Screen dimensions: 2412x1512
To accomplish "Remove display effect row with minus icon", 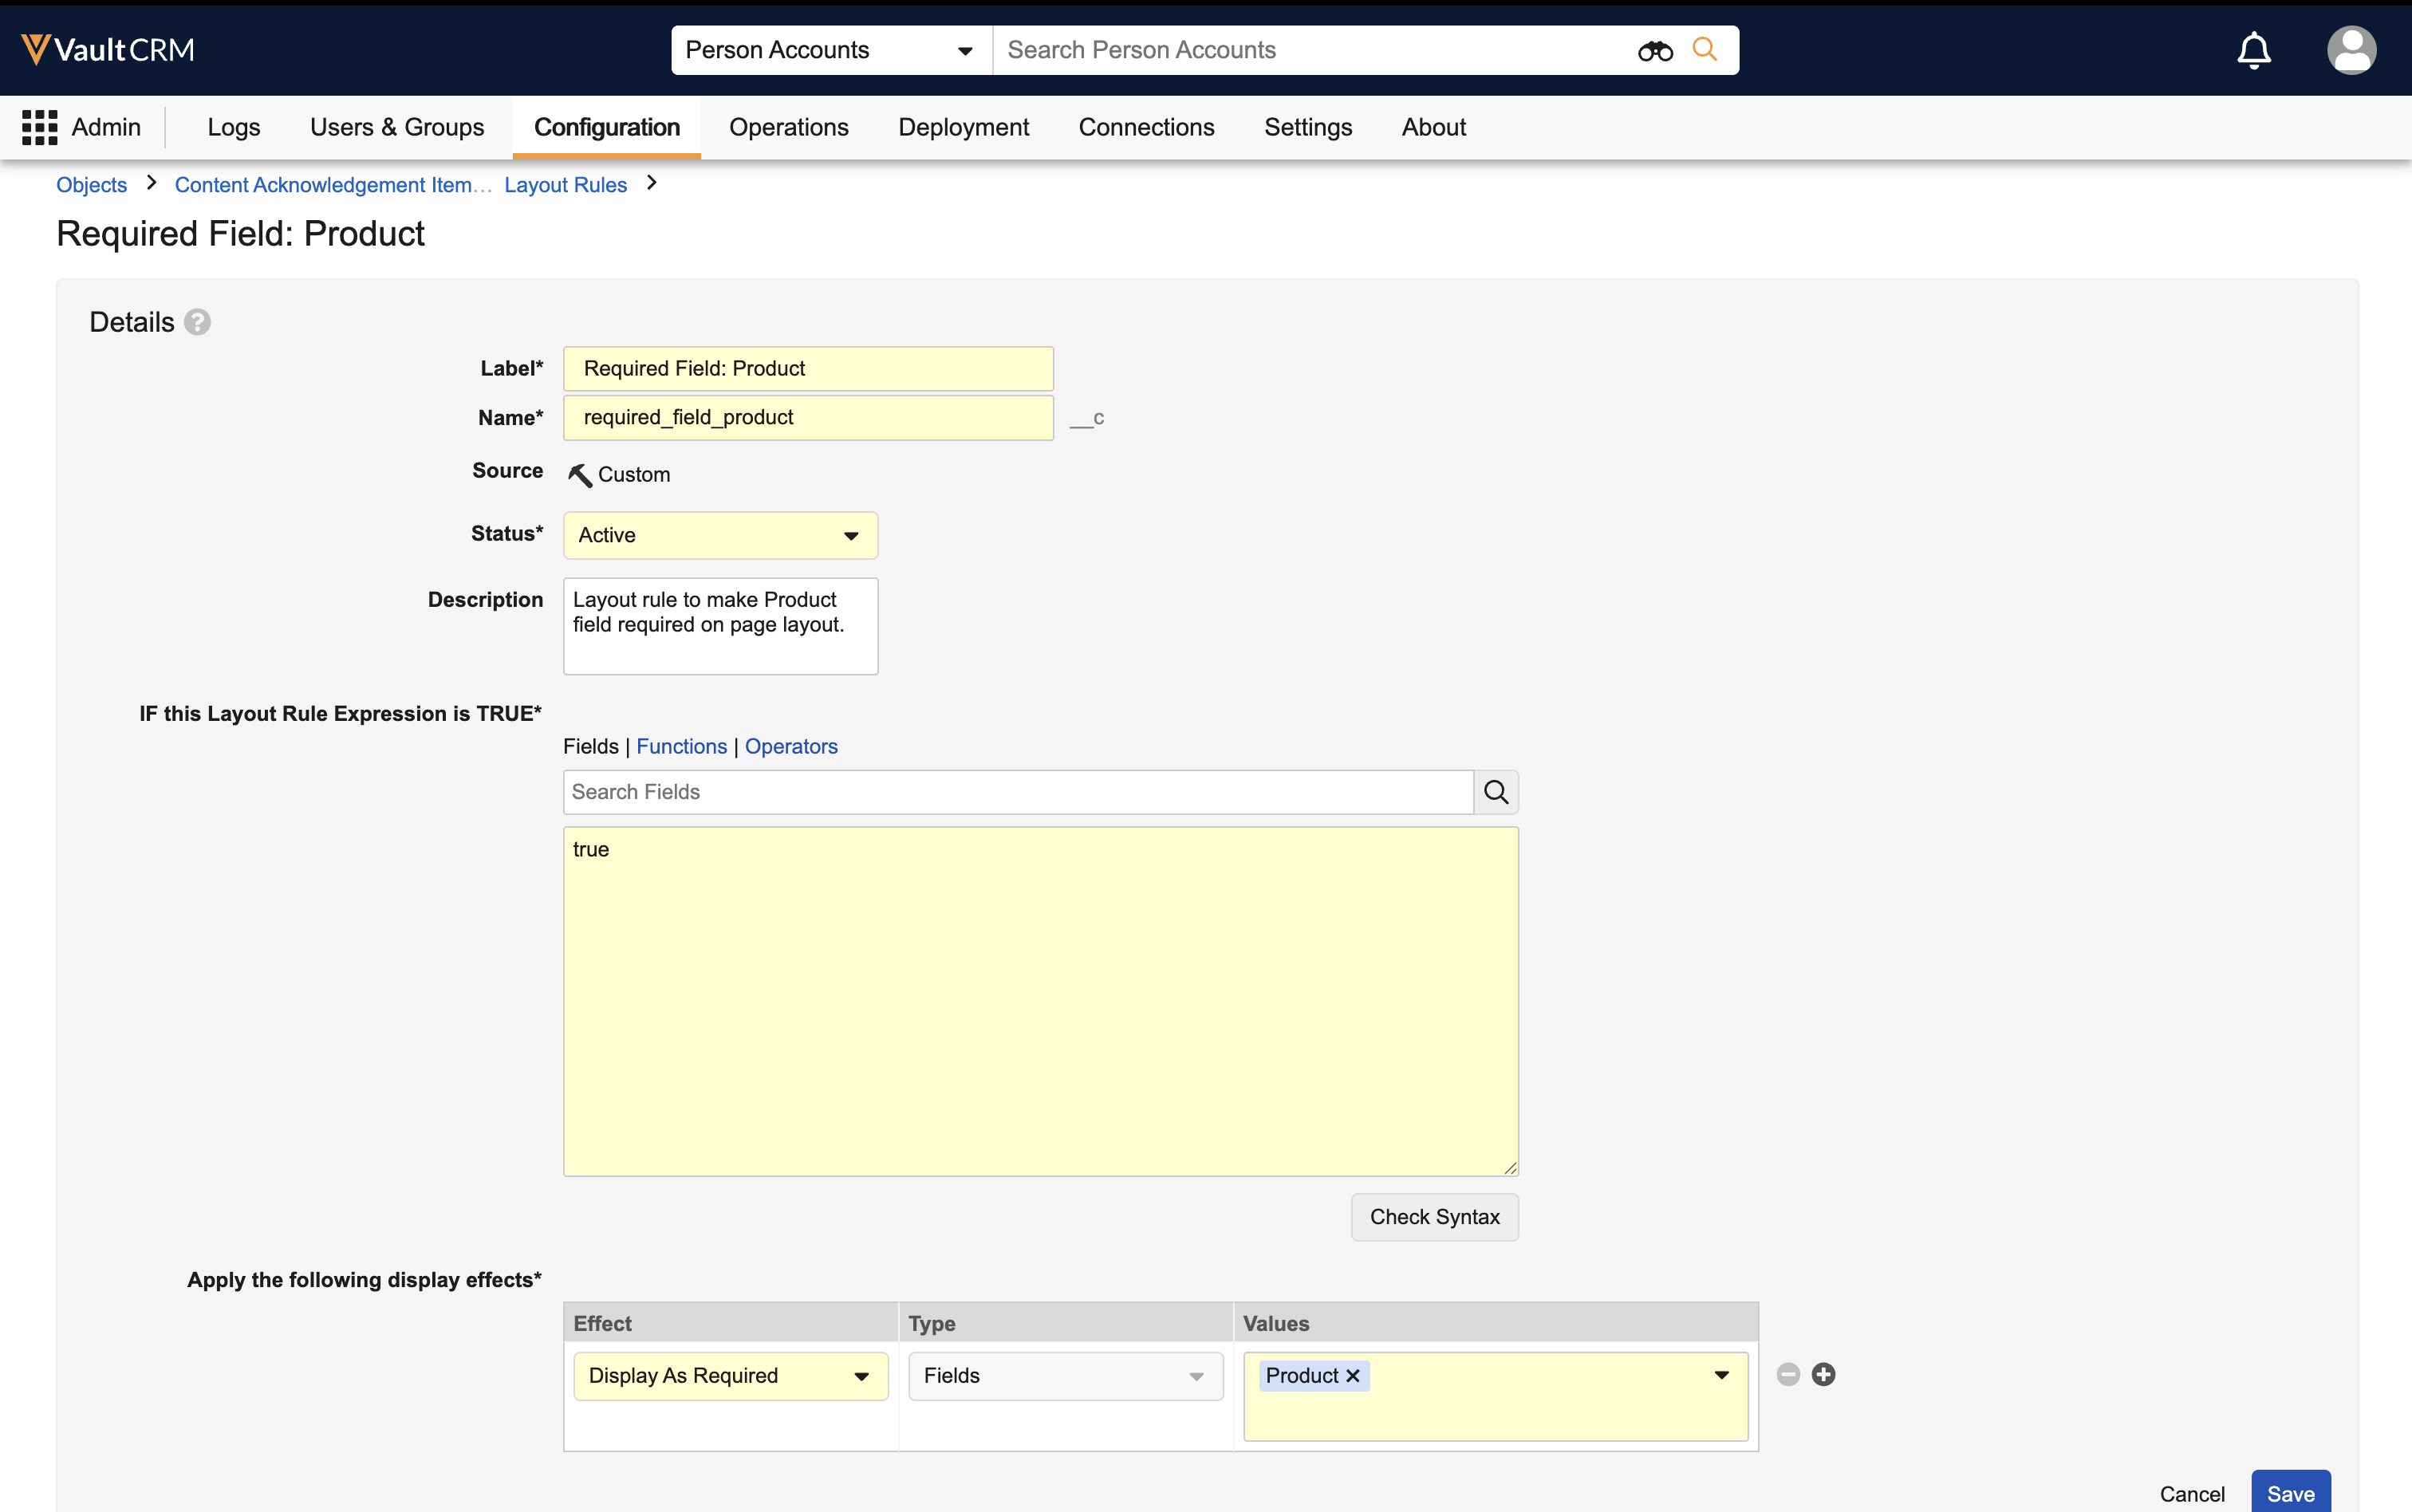I will pos(1788,1374).
